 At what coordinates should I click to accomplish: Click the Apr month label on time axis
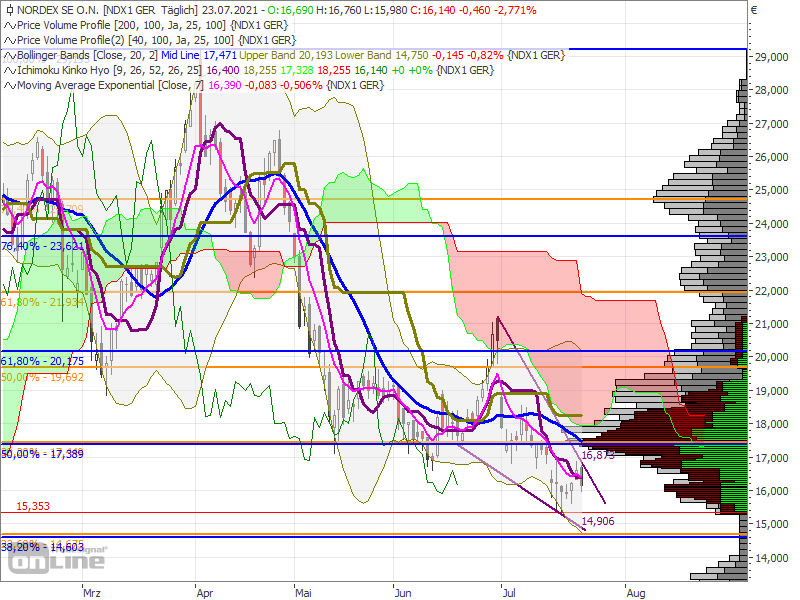[x=205, y=593]
